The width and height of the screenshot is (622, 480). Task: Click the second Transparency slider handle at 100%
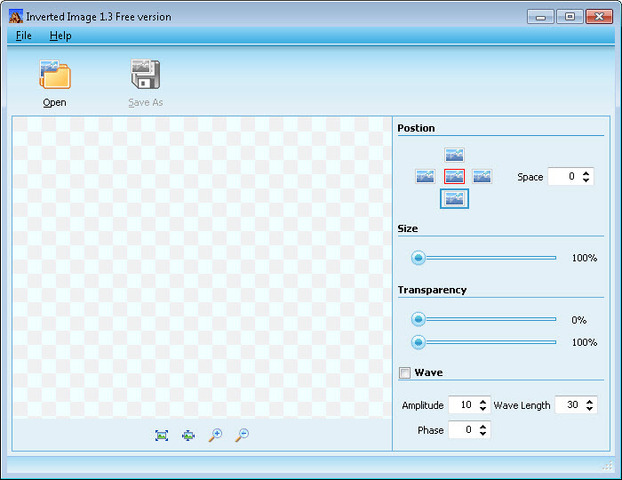[x=418, y=342]
